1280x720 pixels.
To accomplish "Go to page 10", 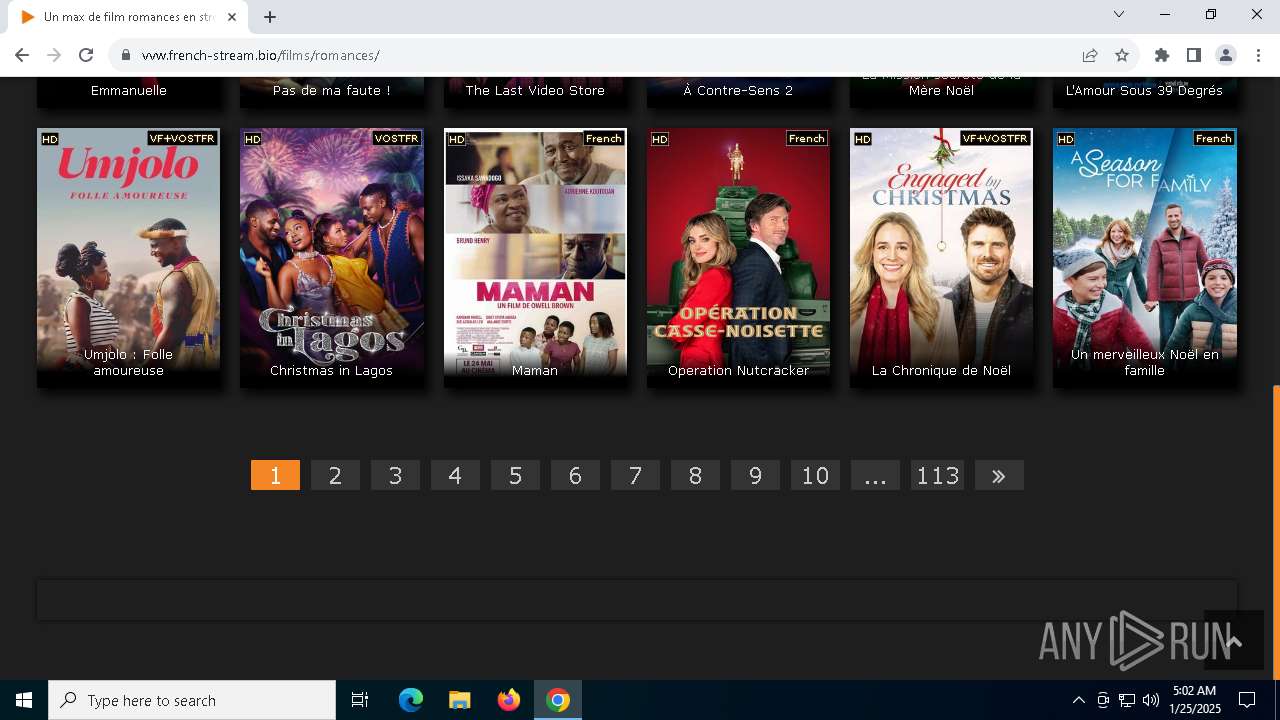I will (x=815, y=475).
